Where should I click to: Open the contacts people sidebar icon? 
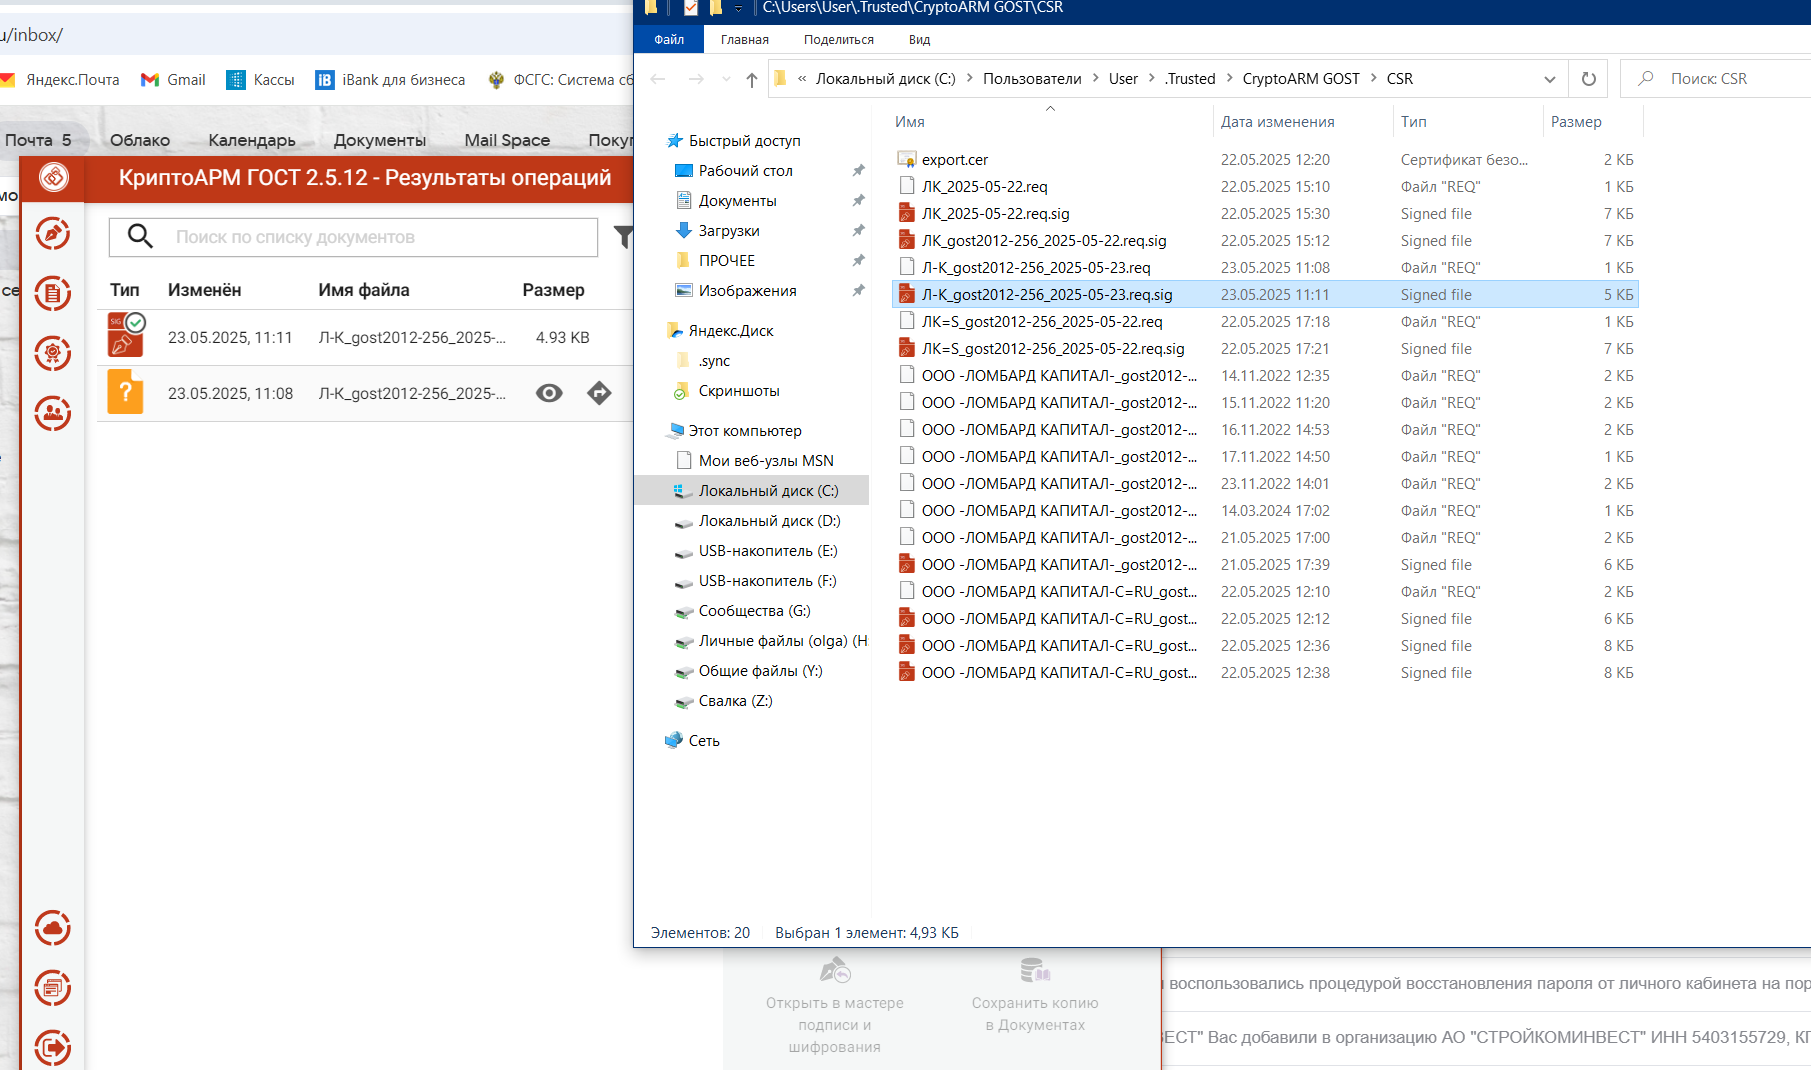point(53,412)
